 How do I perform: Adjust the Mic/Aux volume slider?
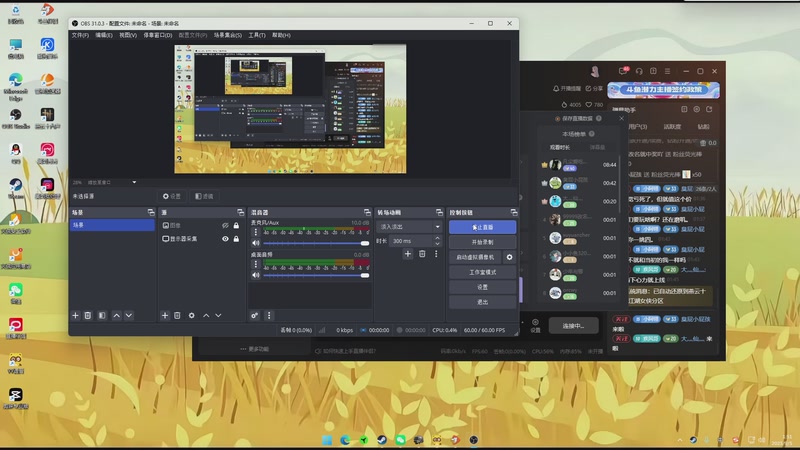pyautogui.click(x=316, y=243)
